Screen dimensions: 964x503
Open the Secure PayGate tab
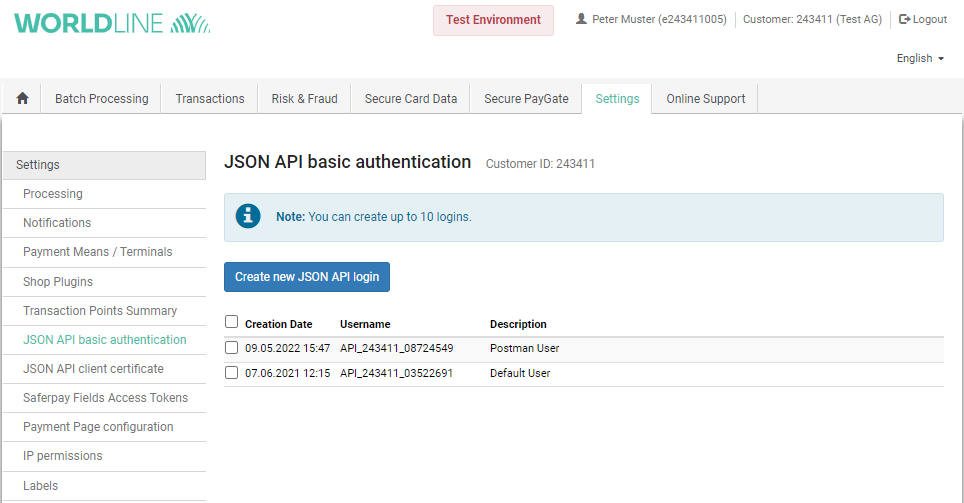[526, 99]
